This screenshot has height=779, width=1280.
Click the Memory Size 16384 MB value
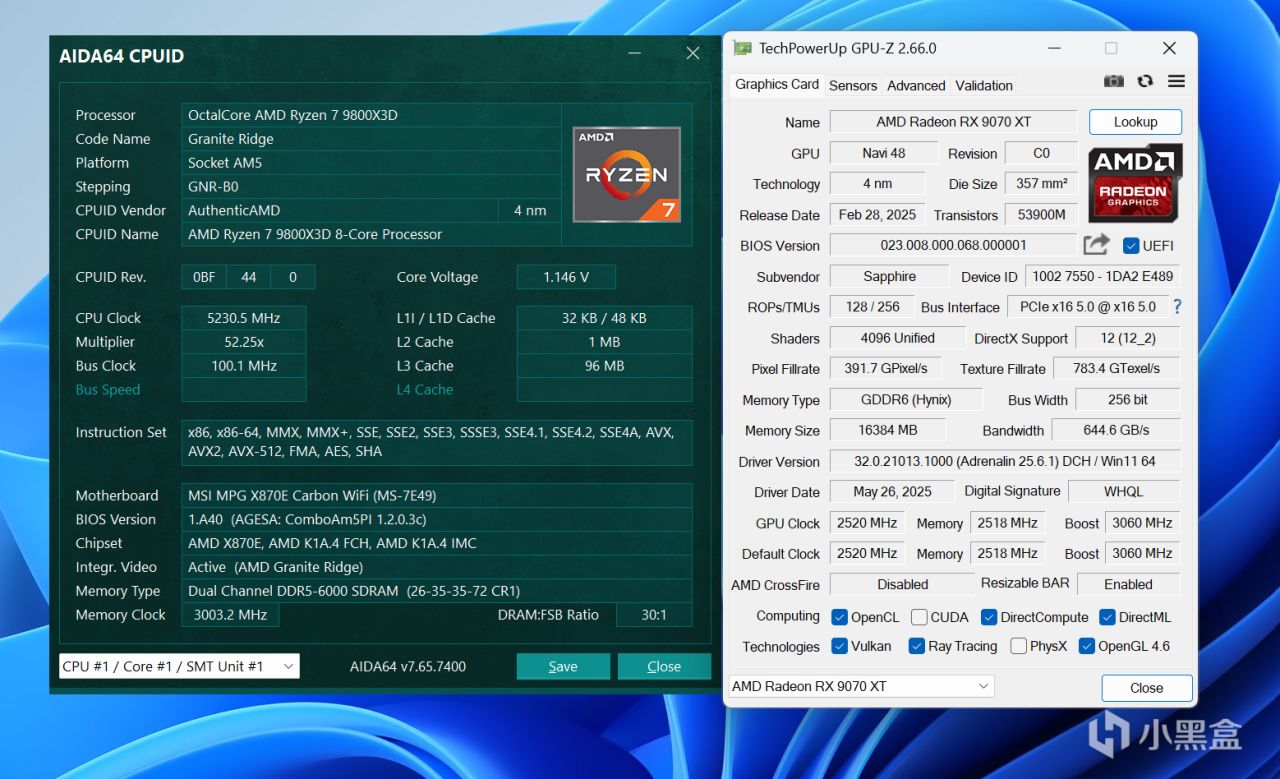pos(888,430)
